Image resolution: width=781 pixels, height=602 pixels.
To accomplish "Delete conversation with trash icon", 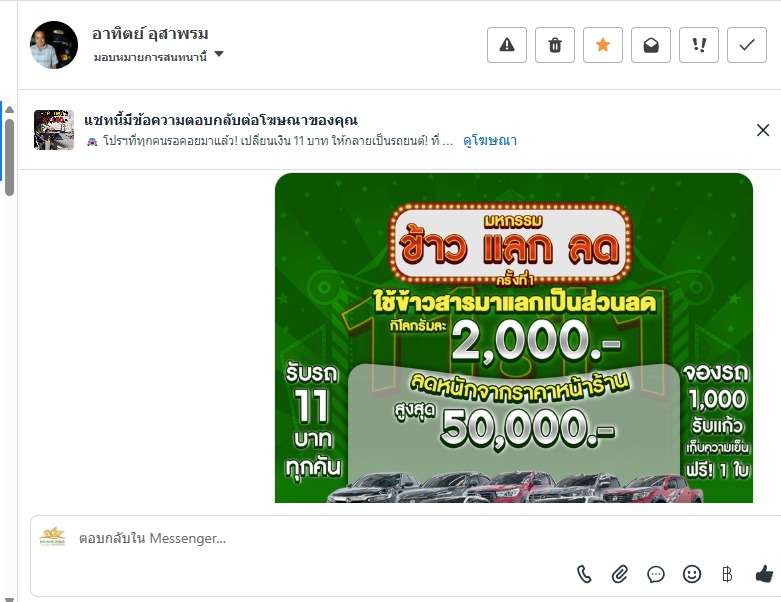I will click(x=555, y=45).
